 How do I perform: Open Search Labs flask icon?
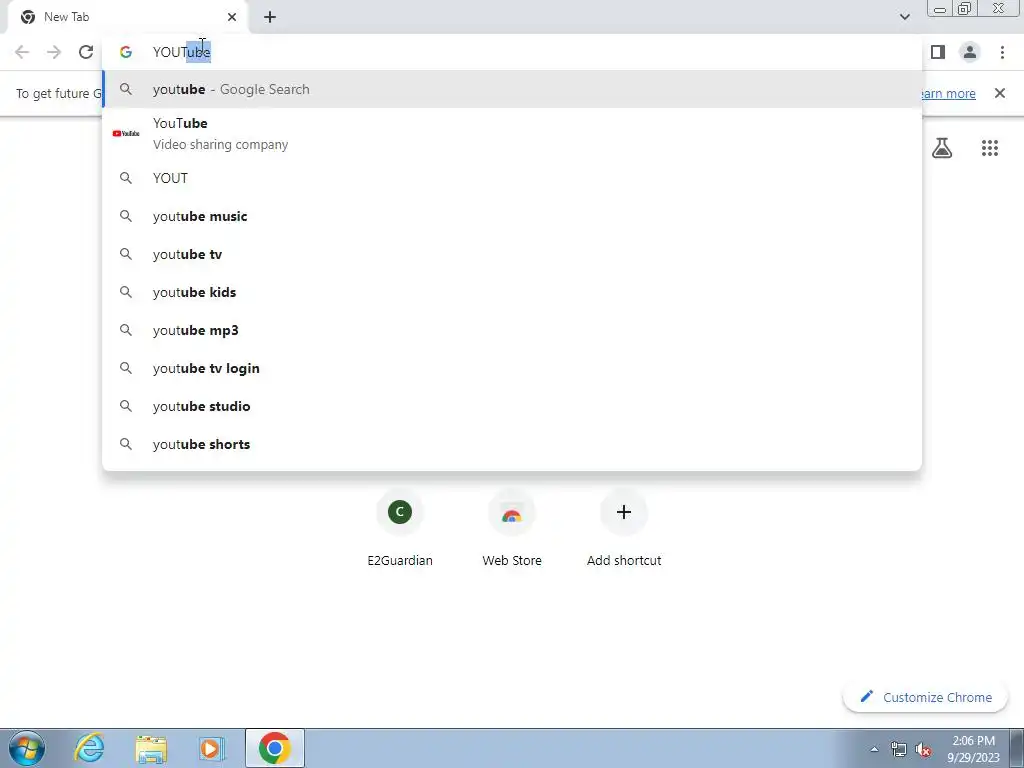pos(942,148)
